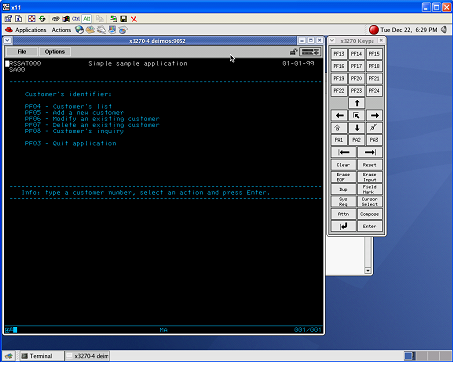Click the date and time clock

point(409,30)
